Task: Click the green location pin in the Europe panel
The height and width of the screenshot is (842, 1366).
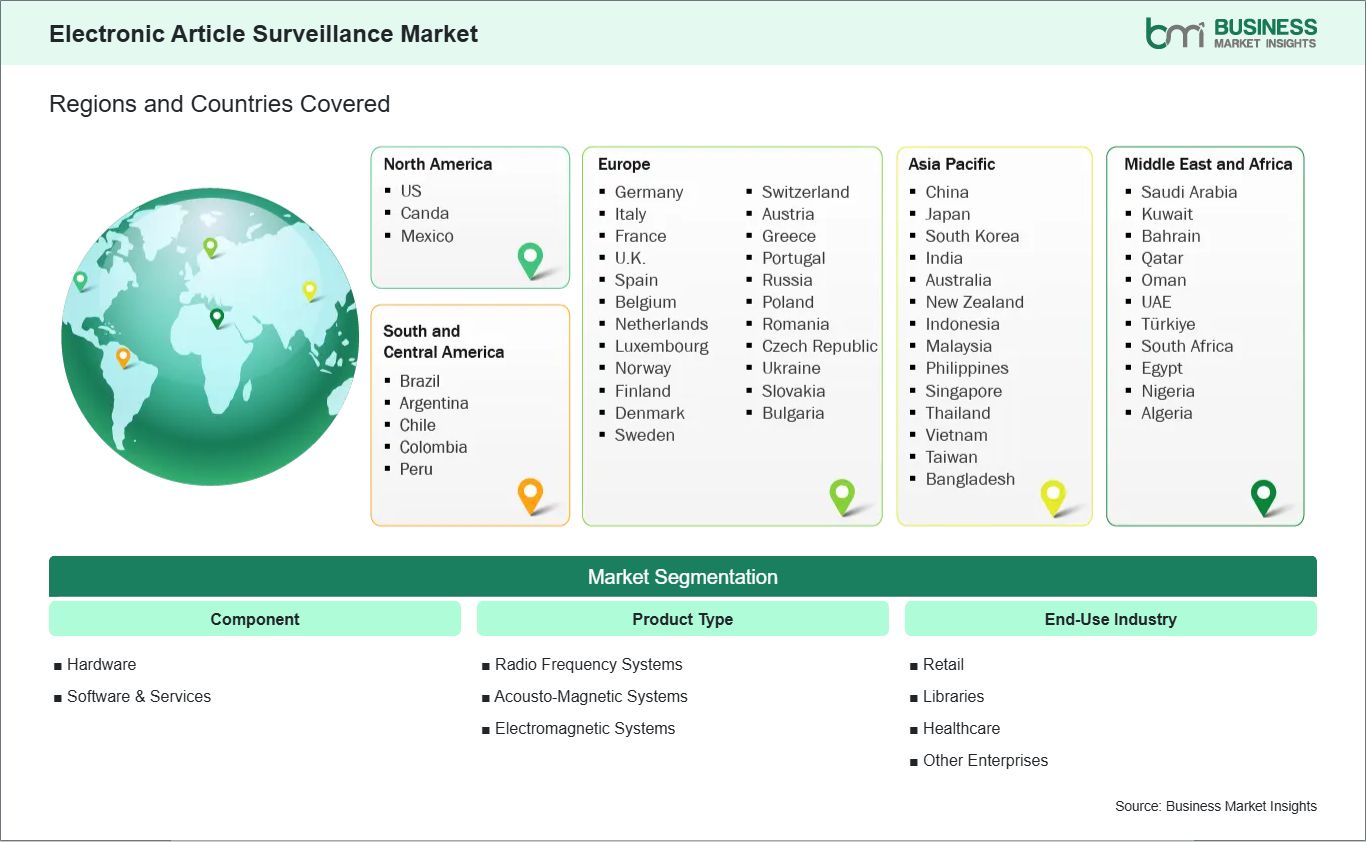Action: [x=842, y=495]
